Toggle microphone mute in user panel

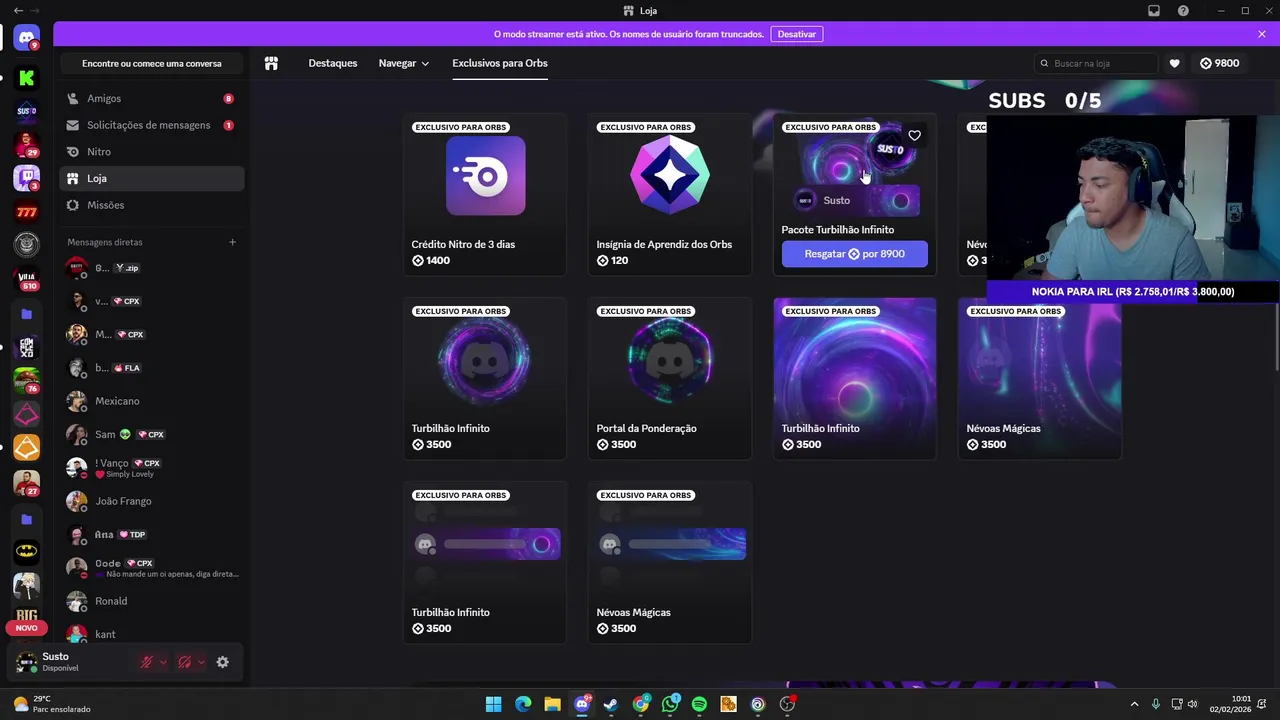coord(146,662)
